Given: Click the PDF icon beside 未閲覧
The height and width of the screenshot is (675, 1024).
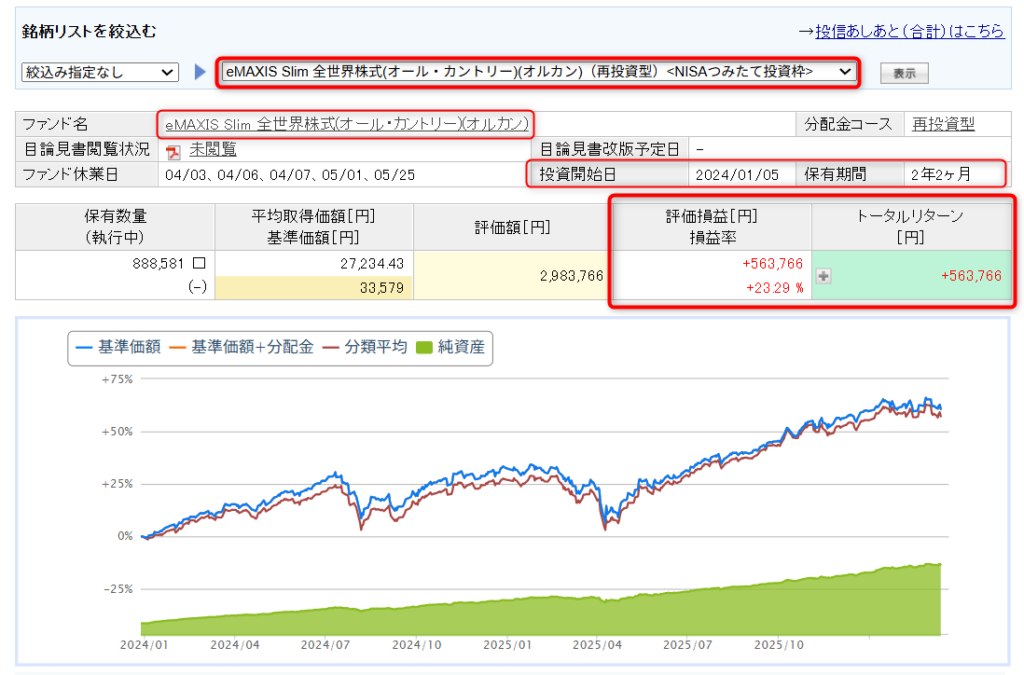Looking at the screenshot, I should coord(173,151).
